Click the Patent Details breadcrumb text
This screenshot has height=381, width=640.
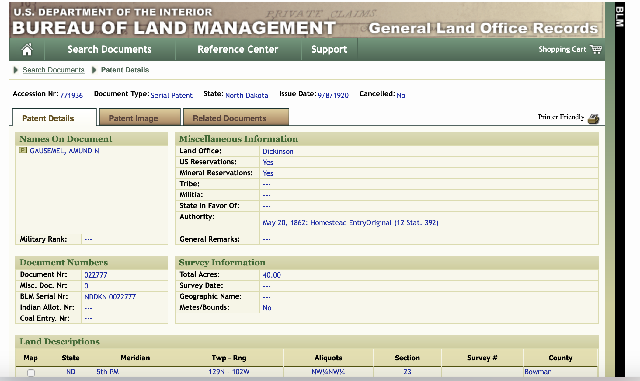pyautogui.click(x=125, y=70)
